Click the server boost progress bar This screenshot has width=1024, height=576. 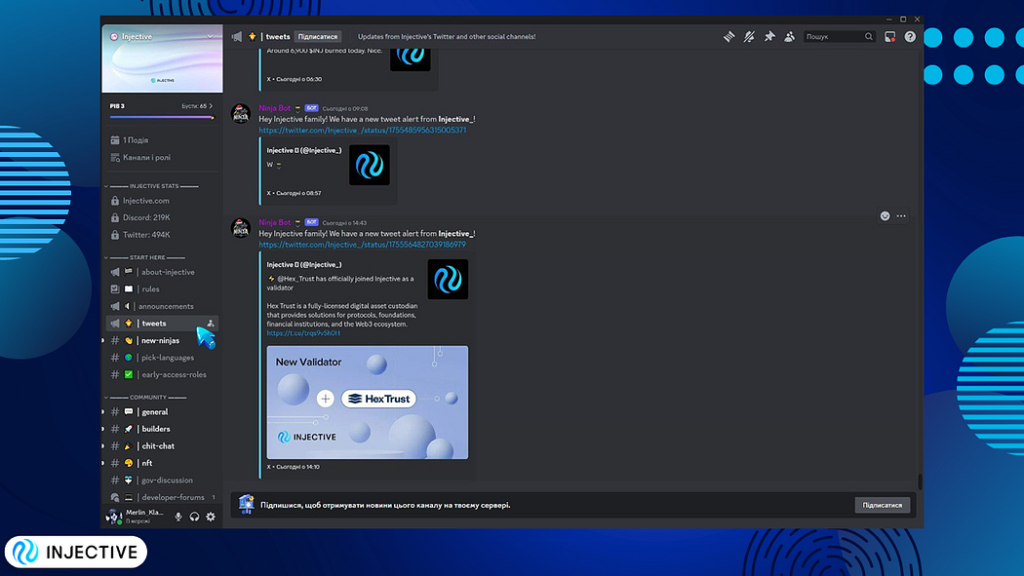(x=162, y=117)
